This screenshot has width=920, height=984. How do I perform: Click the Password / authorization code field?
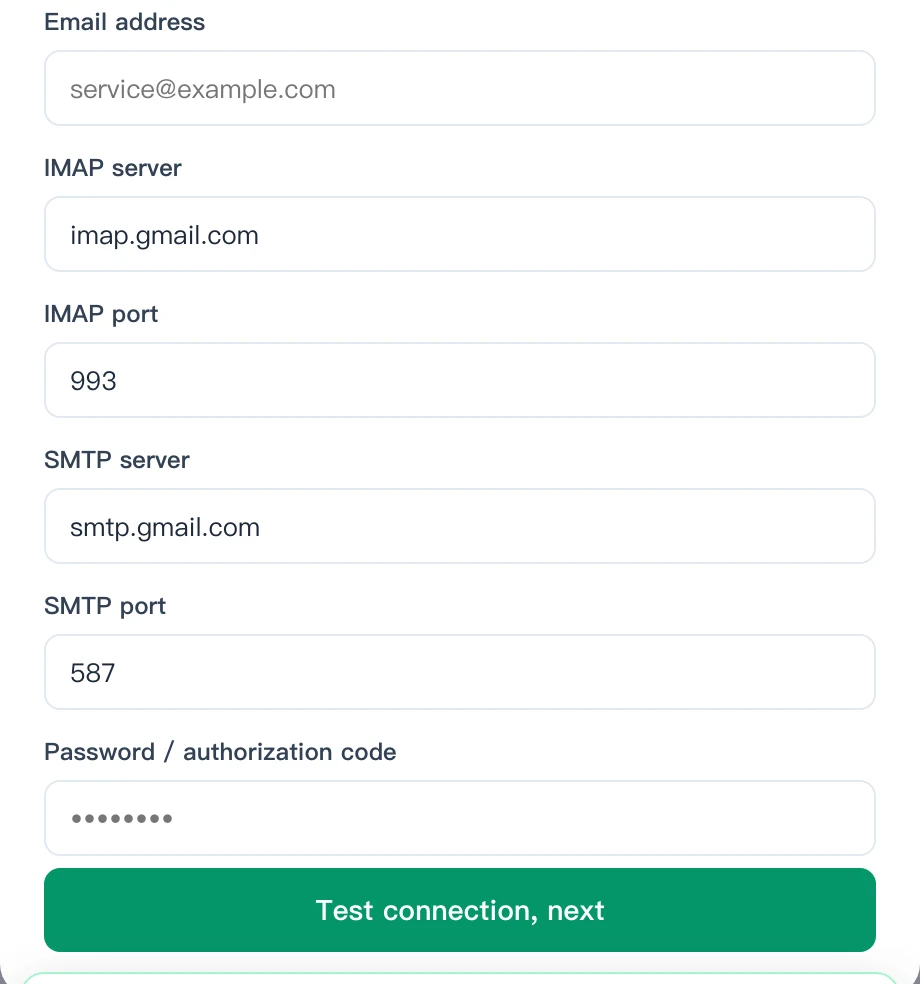click(x=459, y=818)
